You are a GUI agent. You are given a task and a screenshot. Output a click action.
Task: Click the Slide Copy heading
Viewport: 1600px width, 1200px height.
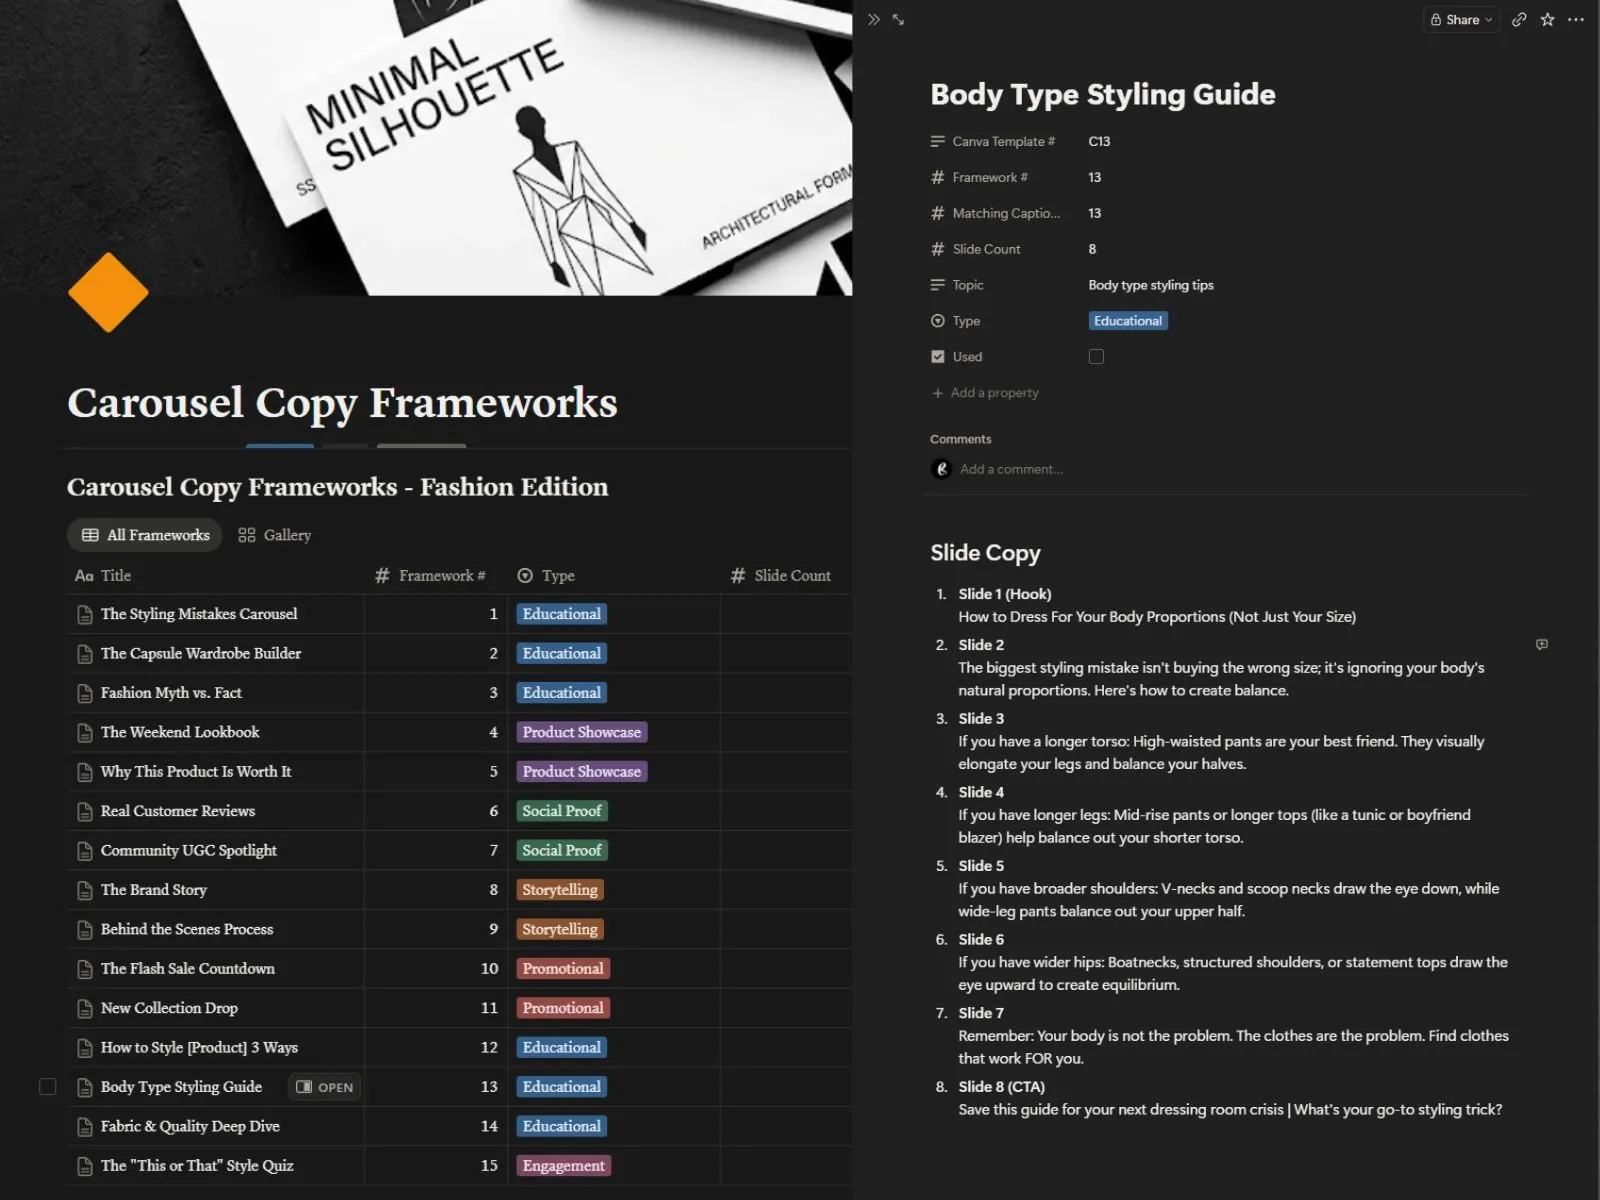click(x=985, y=552)
